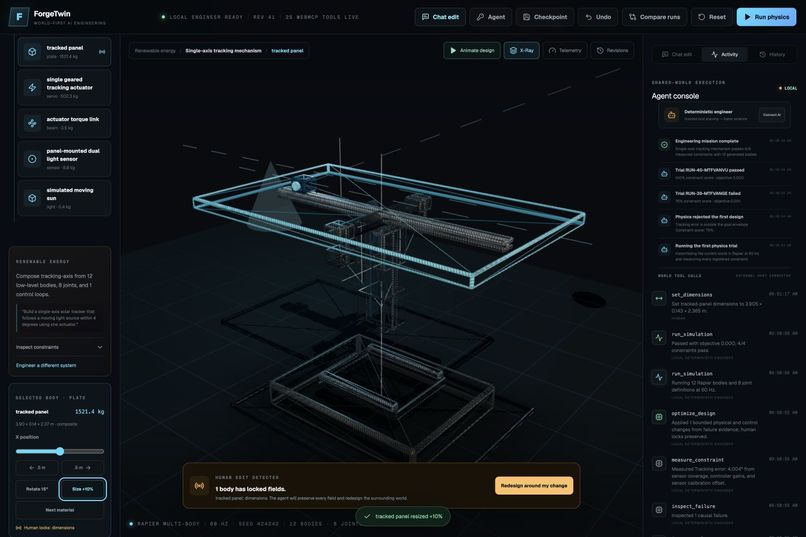Click Animate design button

(x=472, y=50)
